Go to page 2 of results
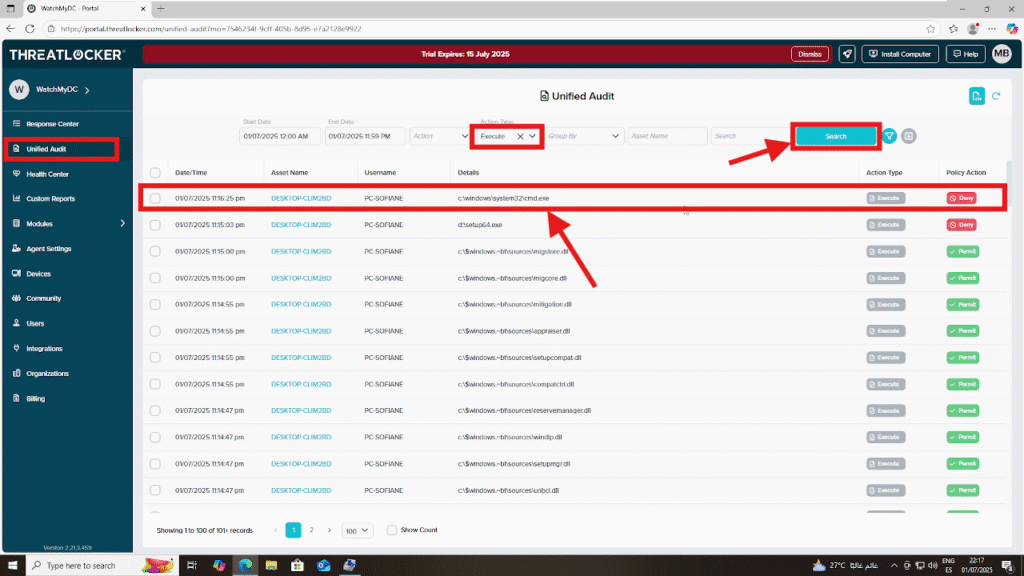The image size is (1024, 576). (312, 530)
